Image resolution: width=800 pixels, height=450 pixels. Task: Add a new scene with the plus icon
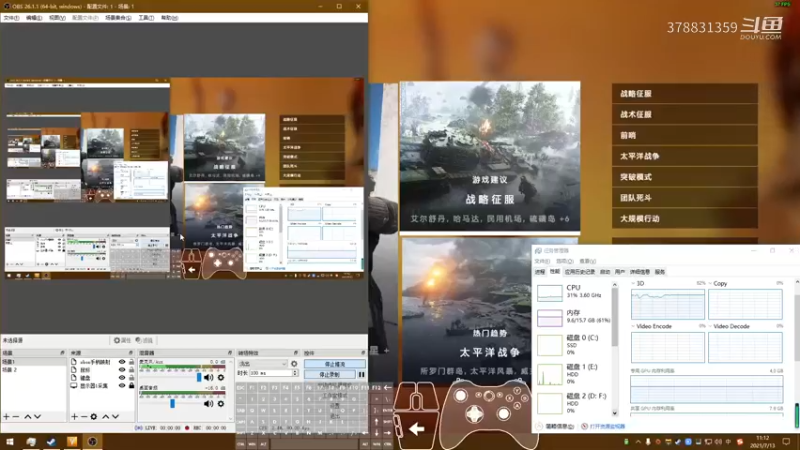click(6, 417)
